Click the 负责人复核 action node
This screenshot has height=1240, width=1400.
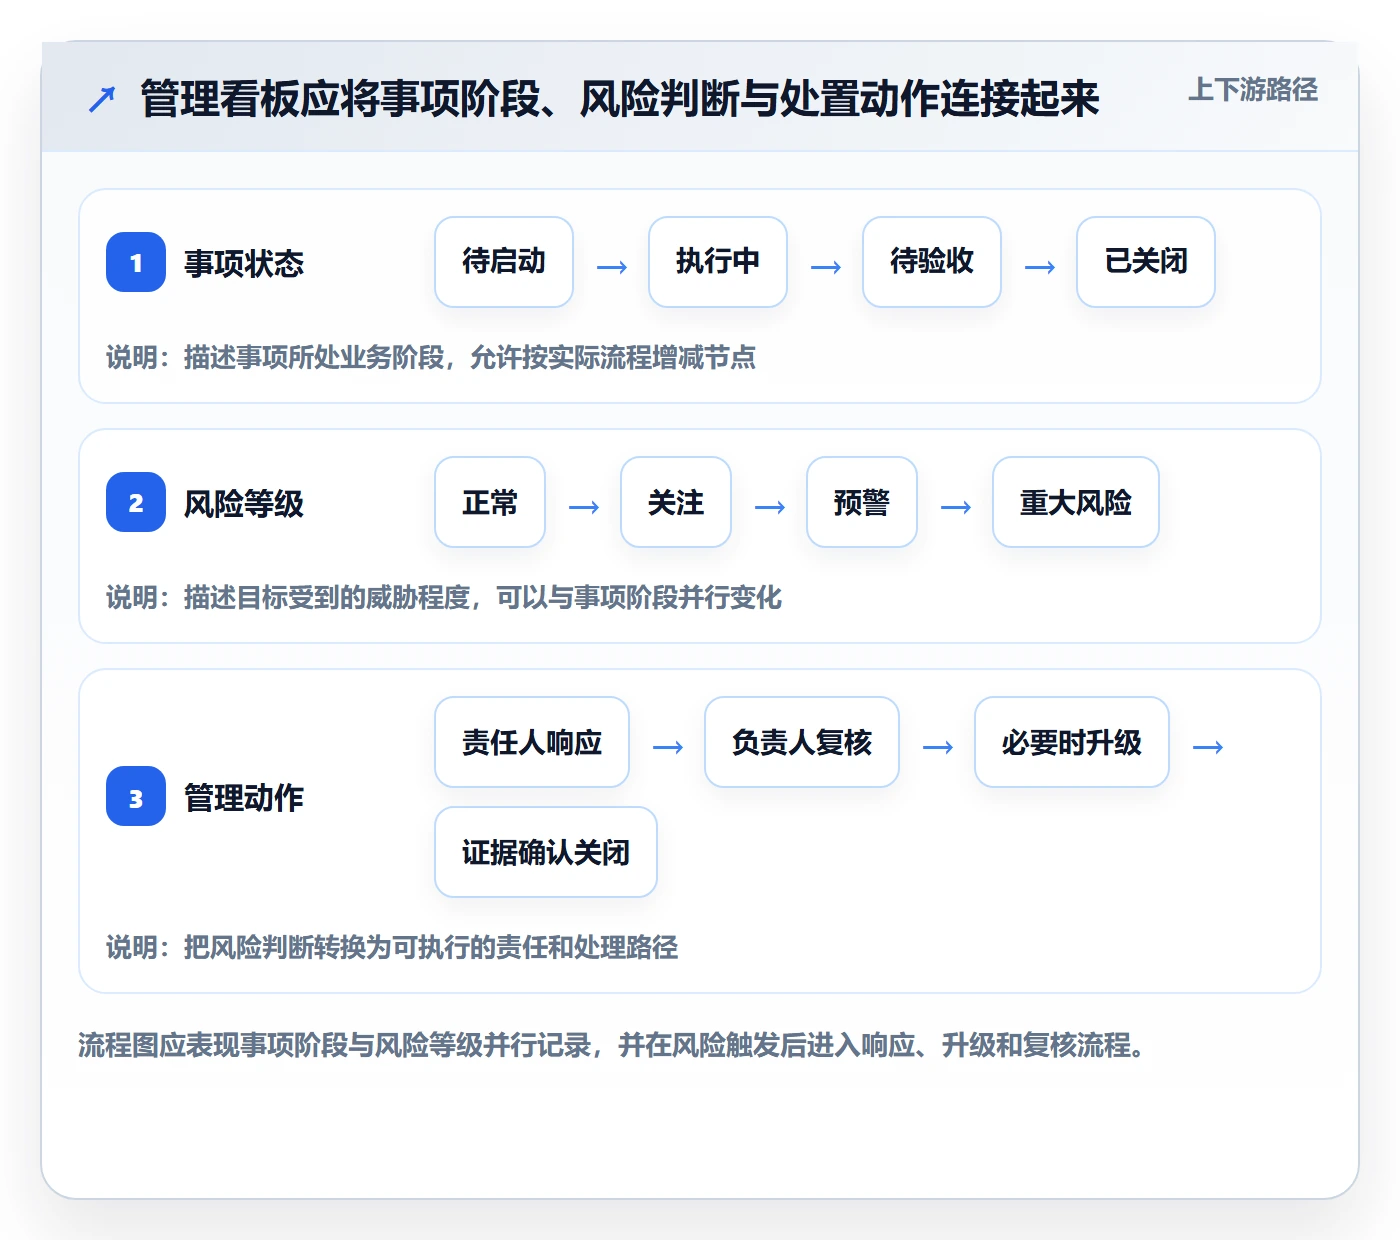coord(802,742)
